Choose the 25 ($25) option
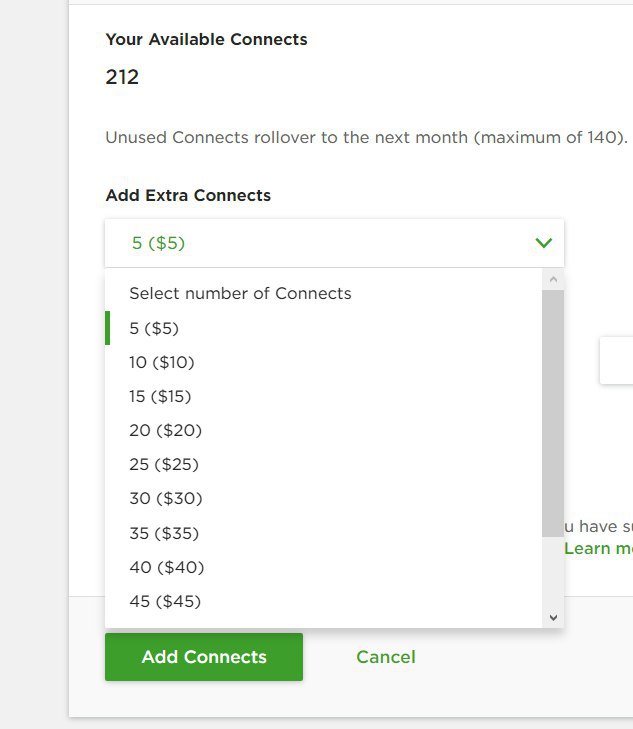The image size is (633, 729). click(x=323, y=464)
